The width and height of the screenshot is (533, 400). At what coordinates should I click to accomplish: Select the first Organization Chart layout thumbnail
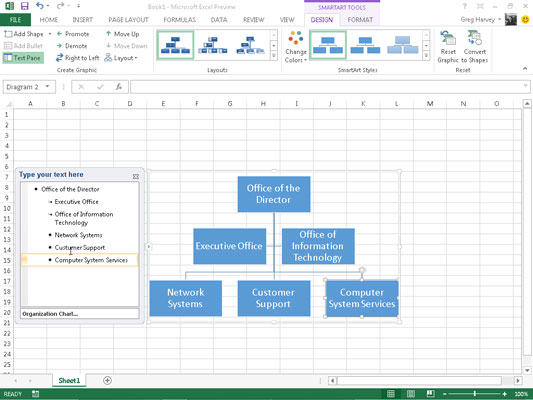pos(175,45)
